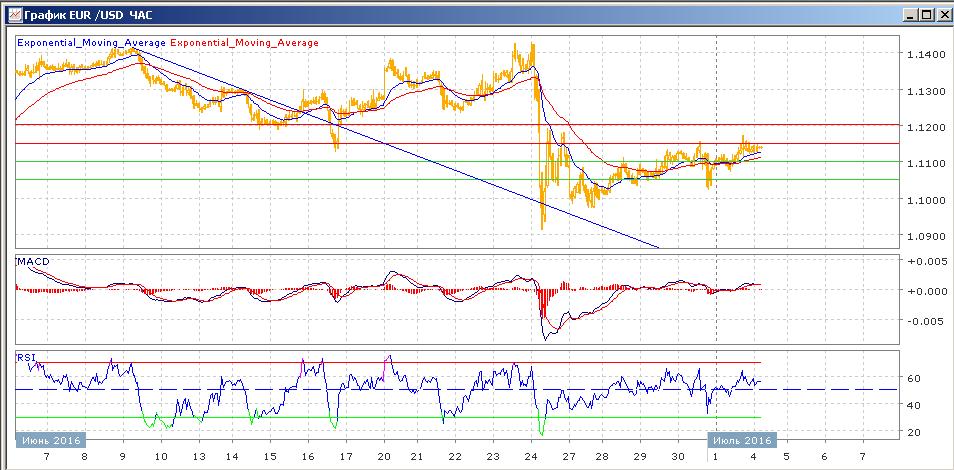Screen dimensions: 954x470
Task: Select the MACD indicator panel label
Action: tap(33, 262)
